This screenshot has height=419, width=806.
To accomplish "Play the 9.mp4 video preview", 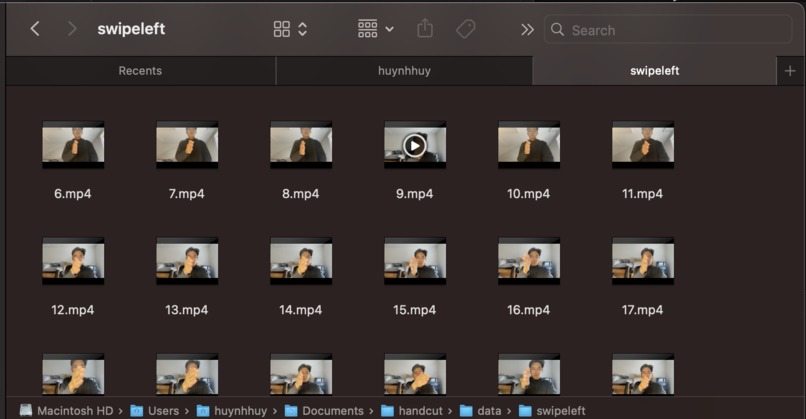I will [x=415, y=146].
